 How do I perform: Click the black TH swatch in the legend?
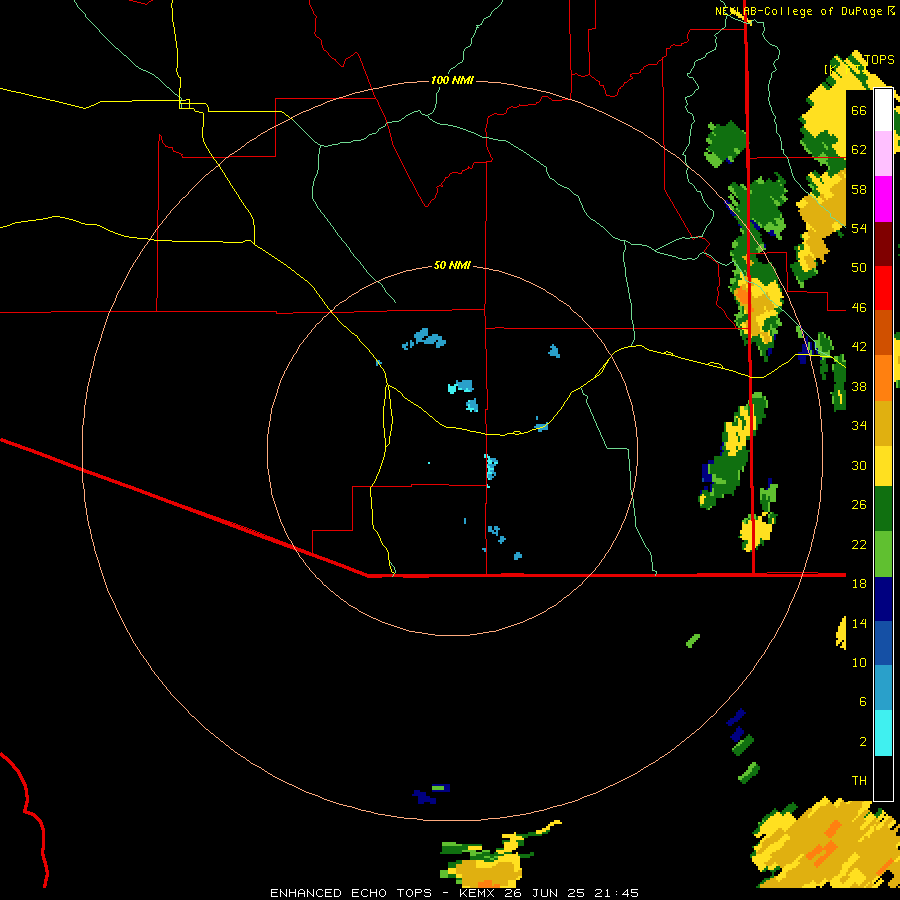tap(883, 778)
